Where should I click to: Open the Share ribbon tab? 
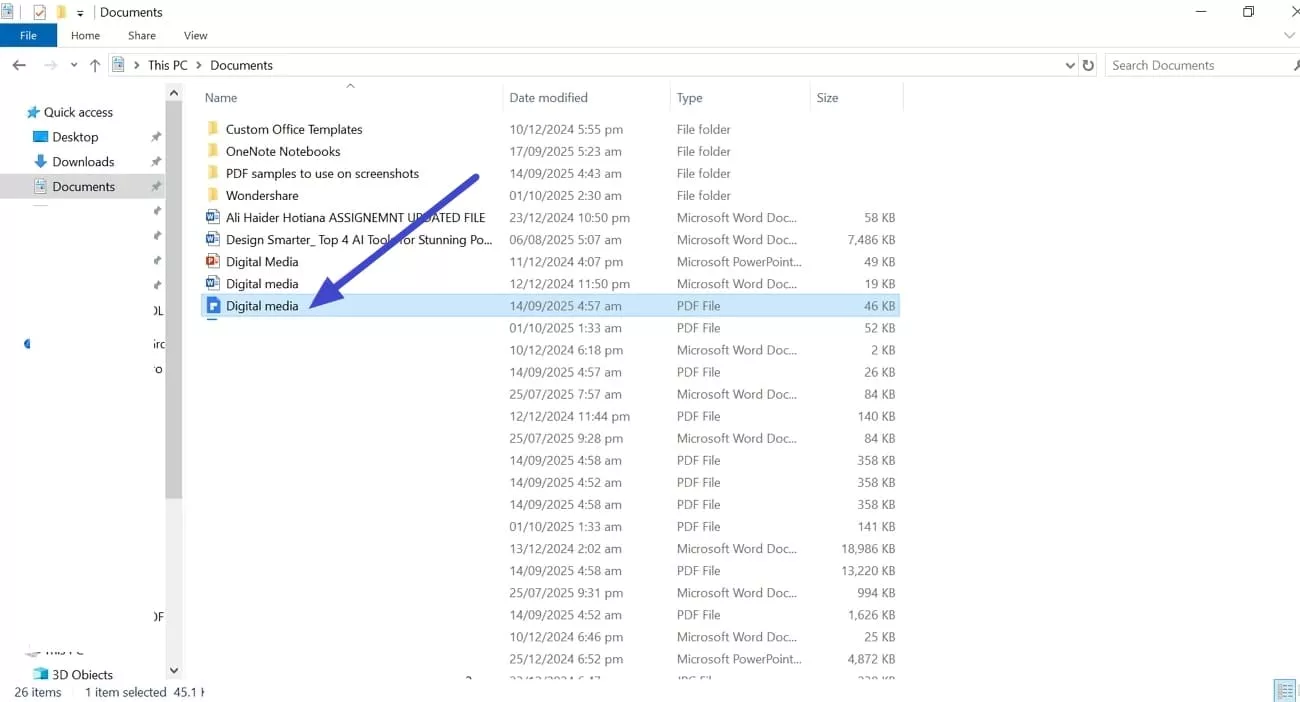(141, 35)
